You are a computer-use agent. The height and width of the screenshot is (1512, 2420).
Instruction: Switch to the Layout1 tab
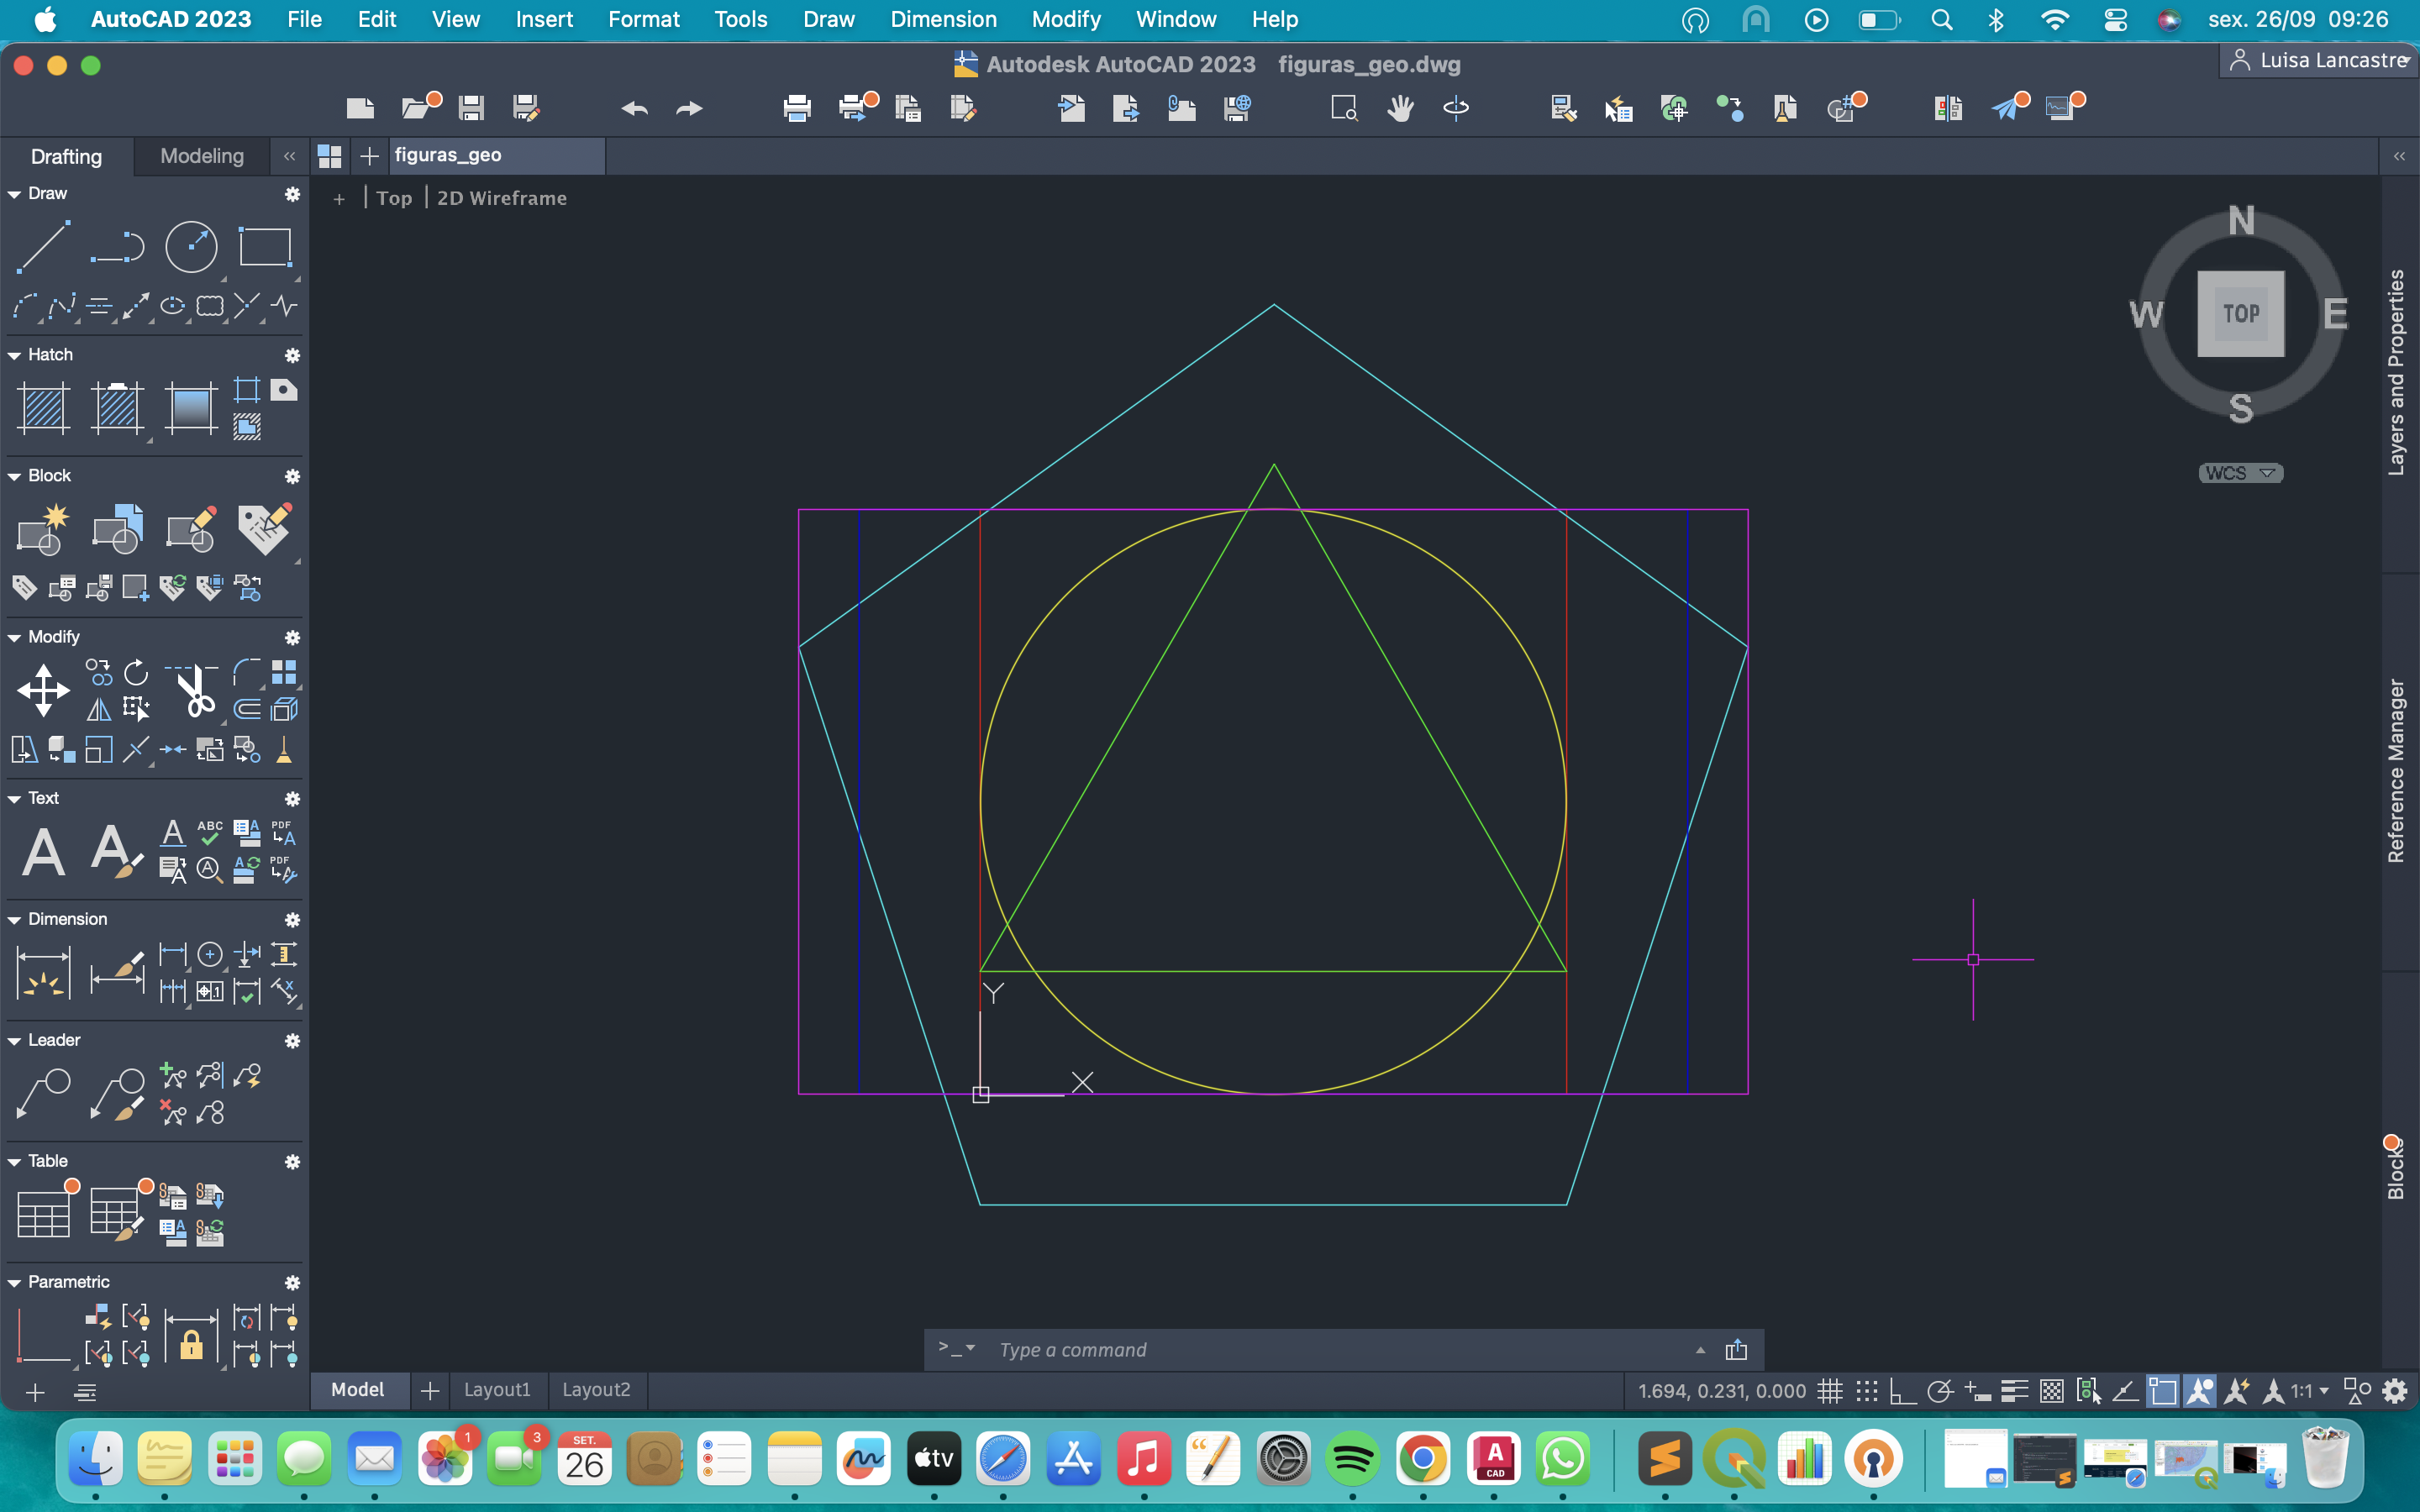point(497,1390)
